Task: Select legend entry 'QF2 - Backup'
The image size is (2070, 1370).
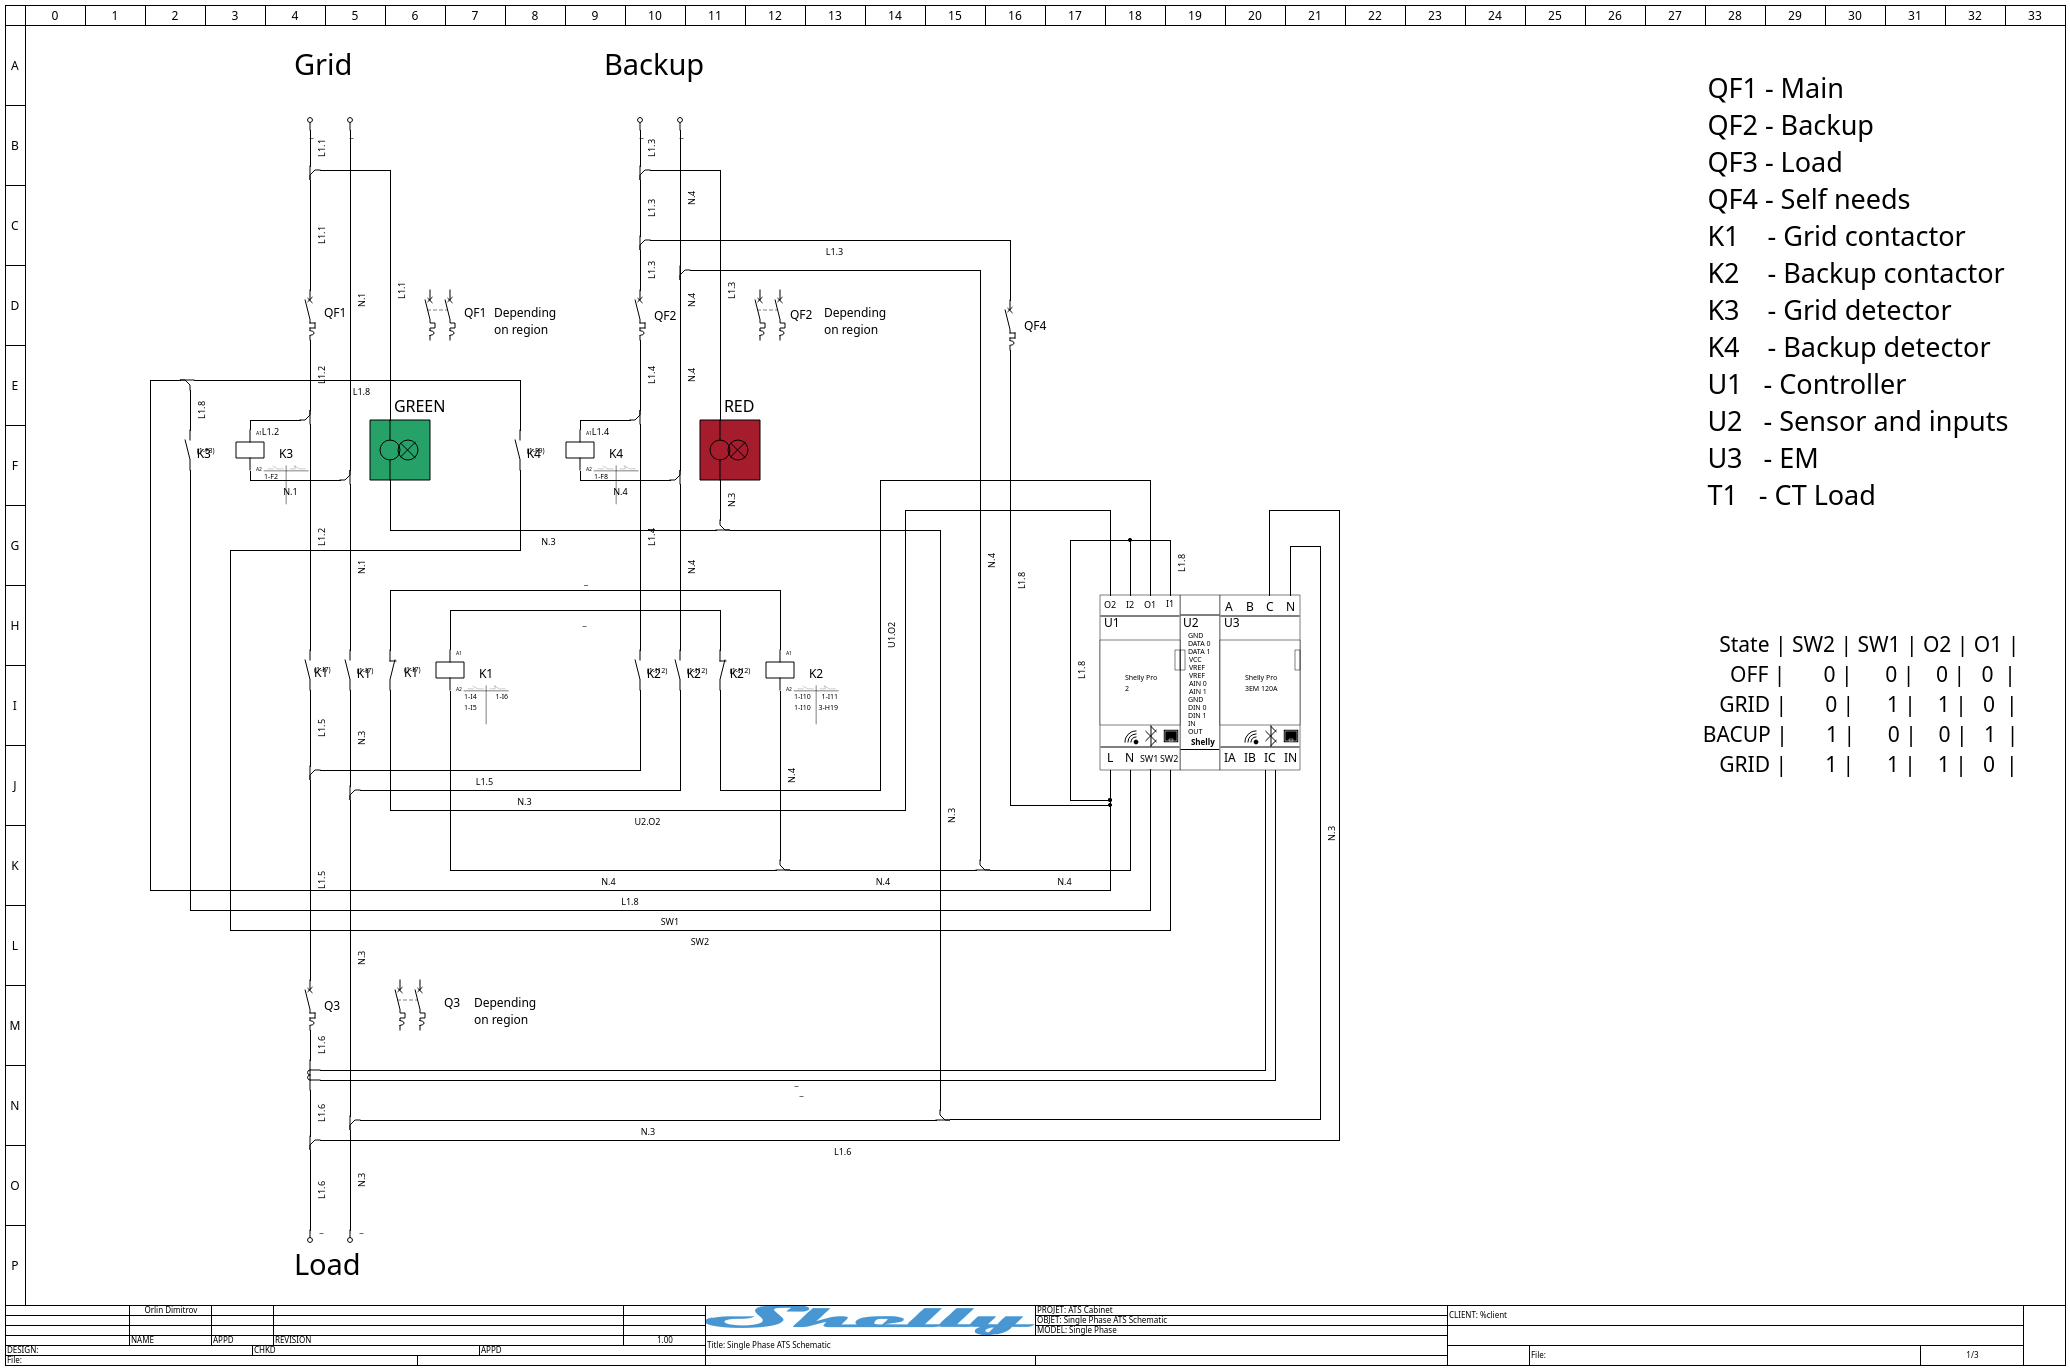Action: click(x=1790, y=125)
